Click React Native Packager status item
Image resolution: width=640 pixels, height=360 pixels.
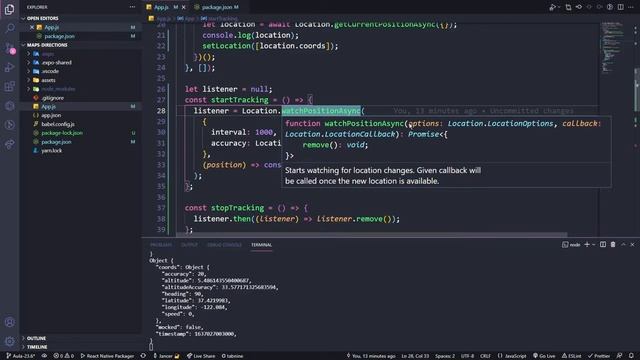107,356
